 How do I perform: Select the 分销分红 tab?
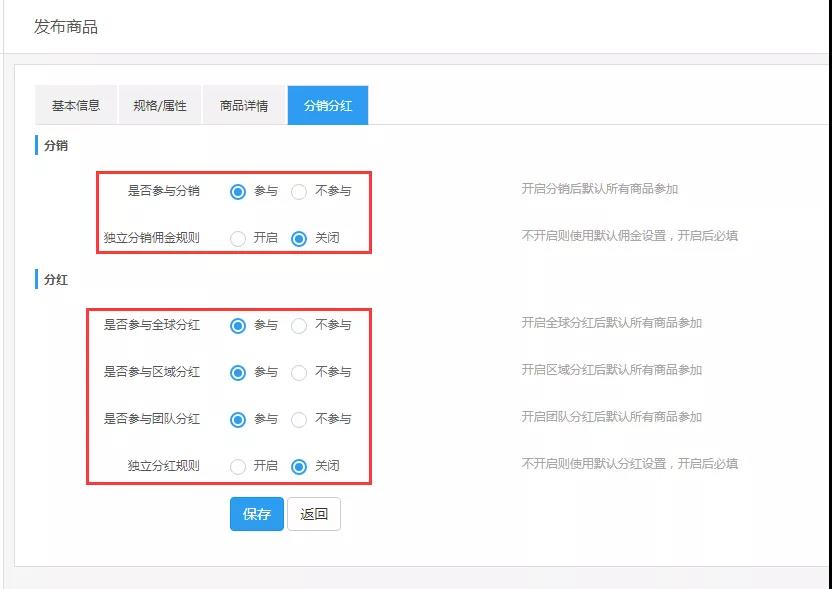[x=327, y=104]
